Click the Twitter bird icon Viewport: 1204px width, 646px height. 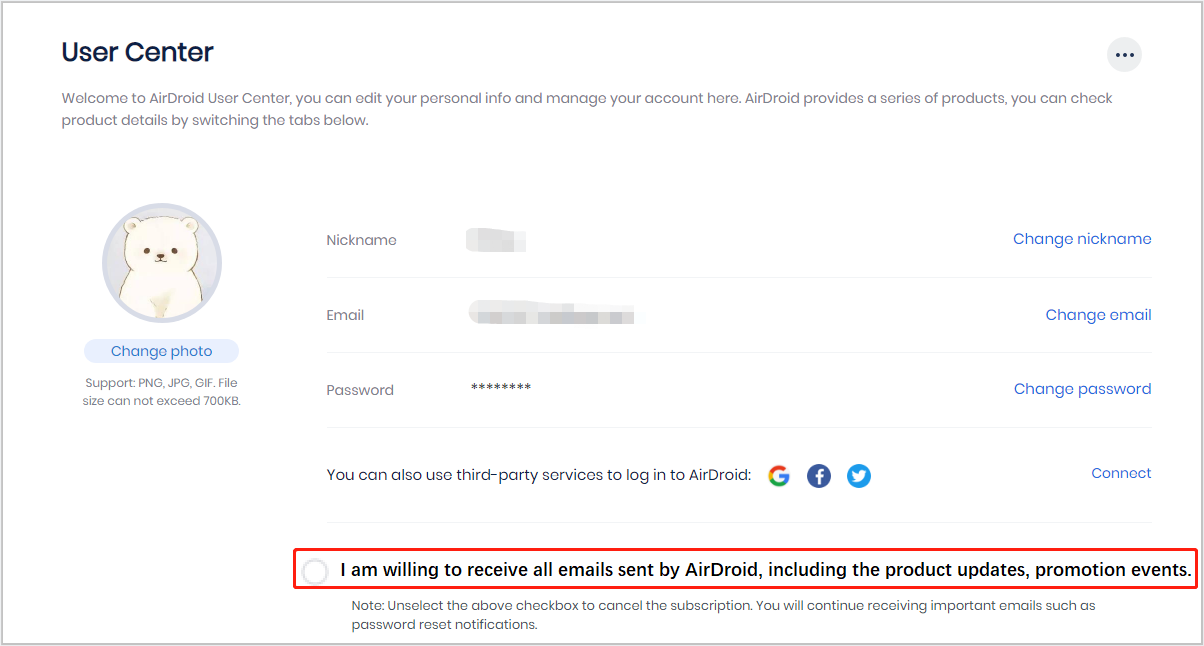click(859, 476)
